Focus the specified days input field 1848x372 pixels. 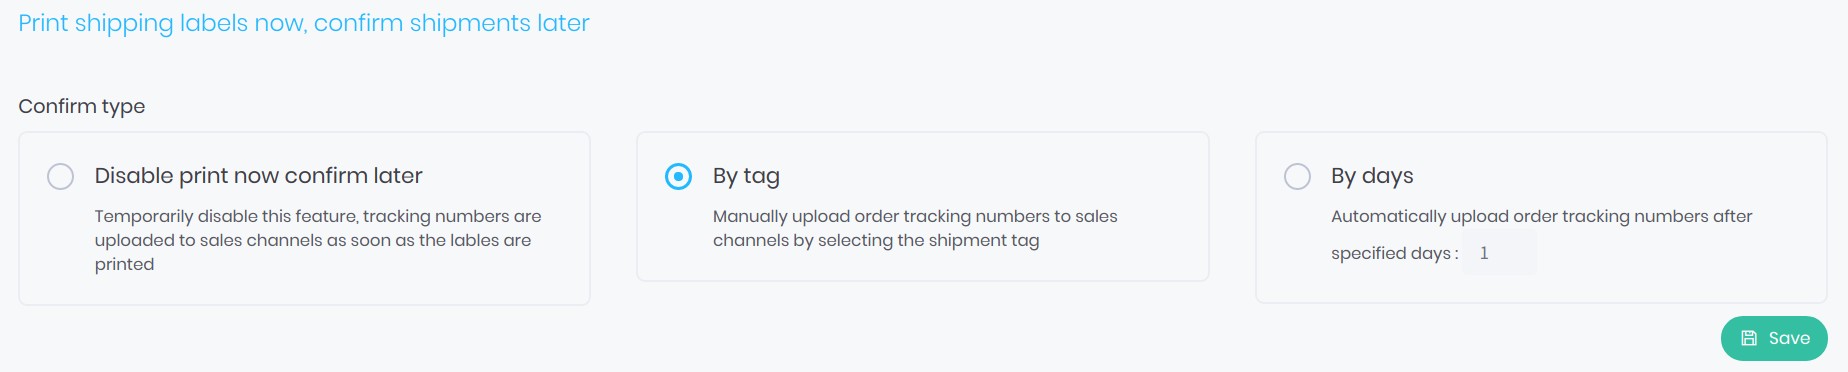point(1500,253)
